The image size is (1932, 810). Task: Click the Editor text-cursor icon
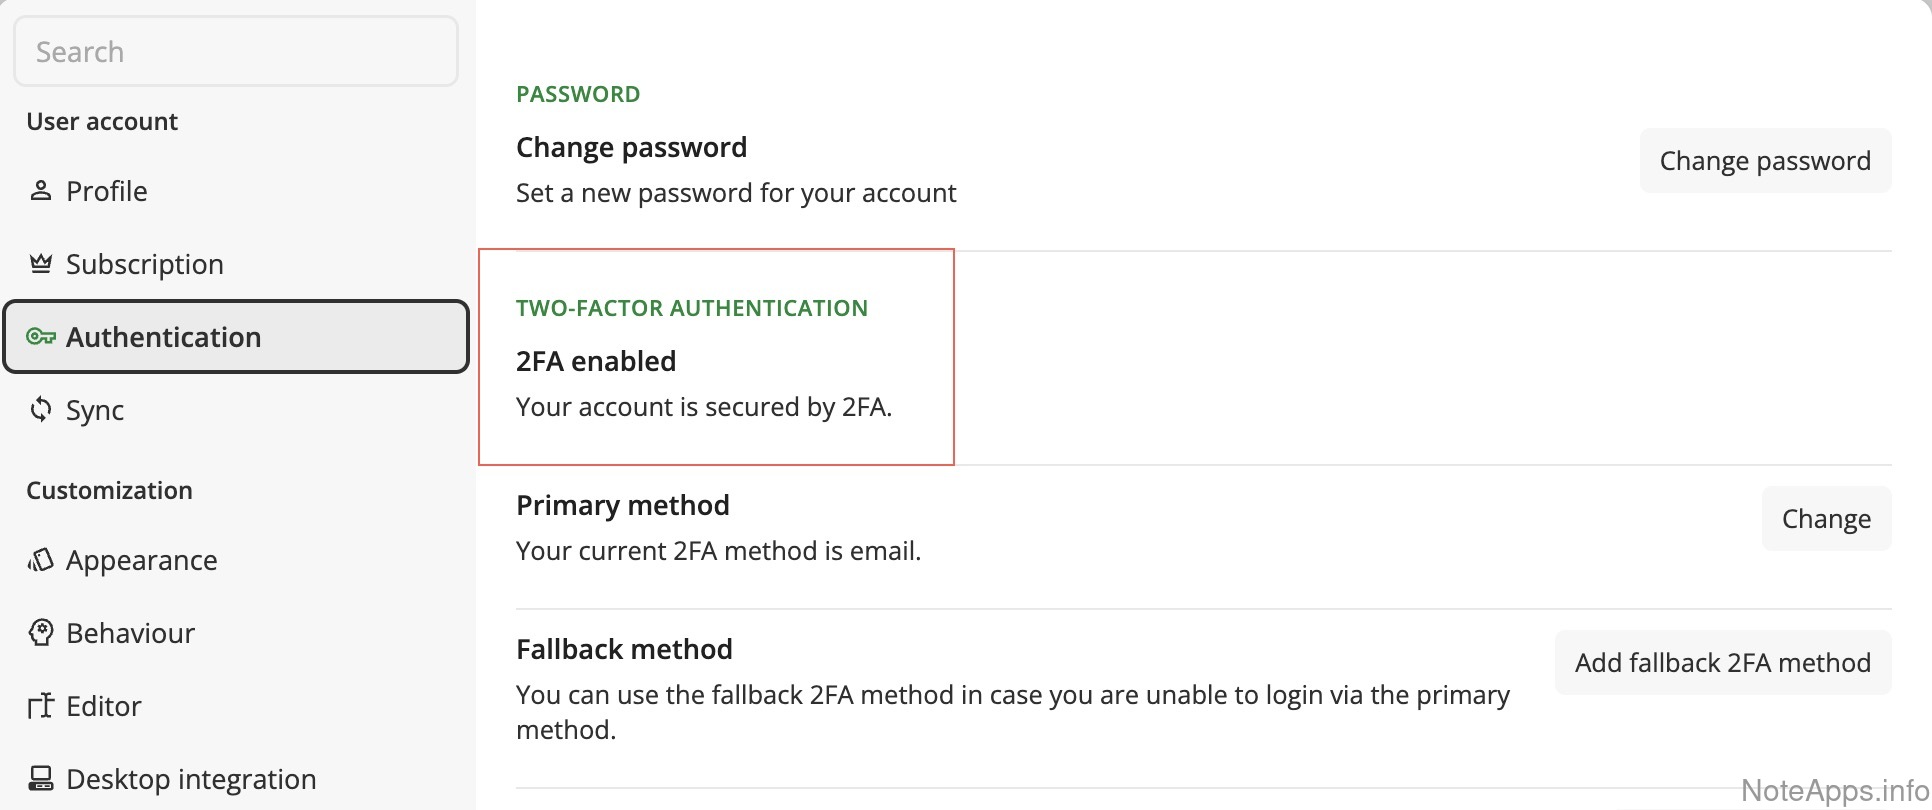(x=40, y=706)
